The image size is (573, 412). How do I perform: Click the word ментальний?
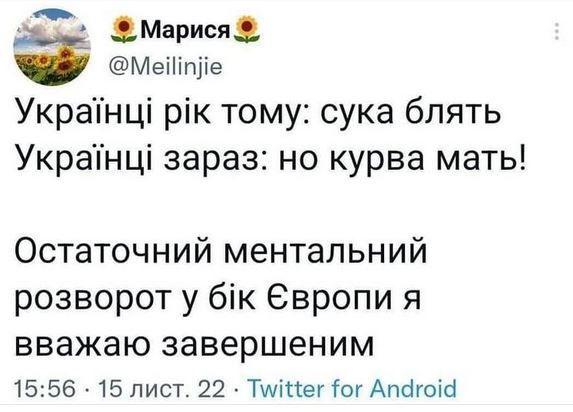(325, 252)
